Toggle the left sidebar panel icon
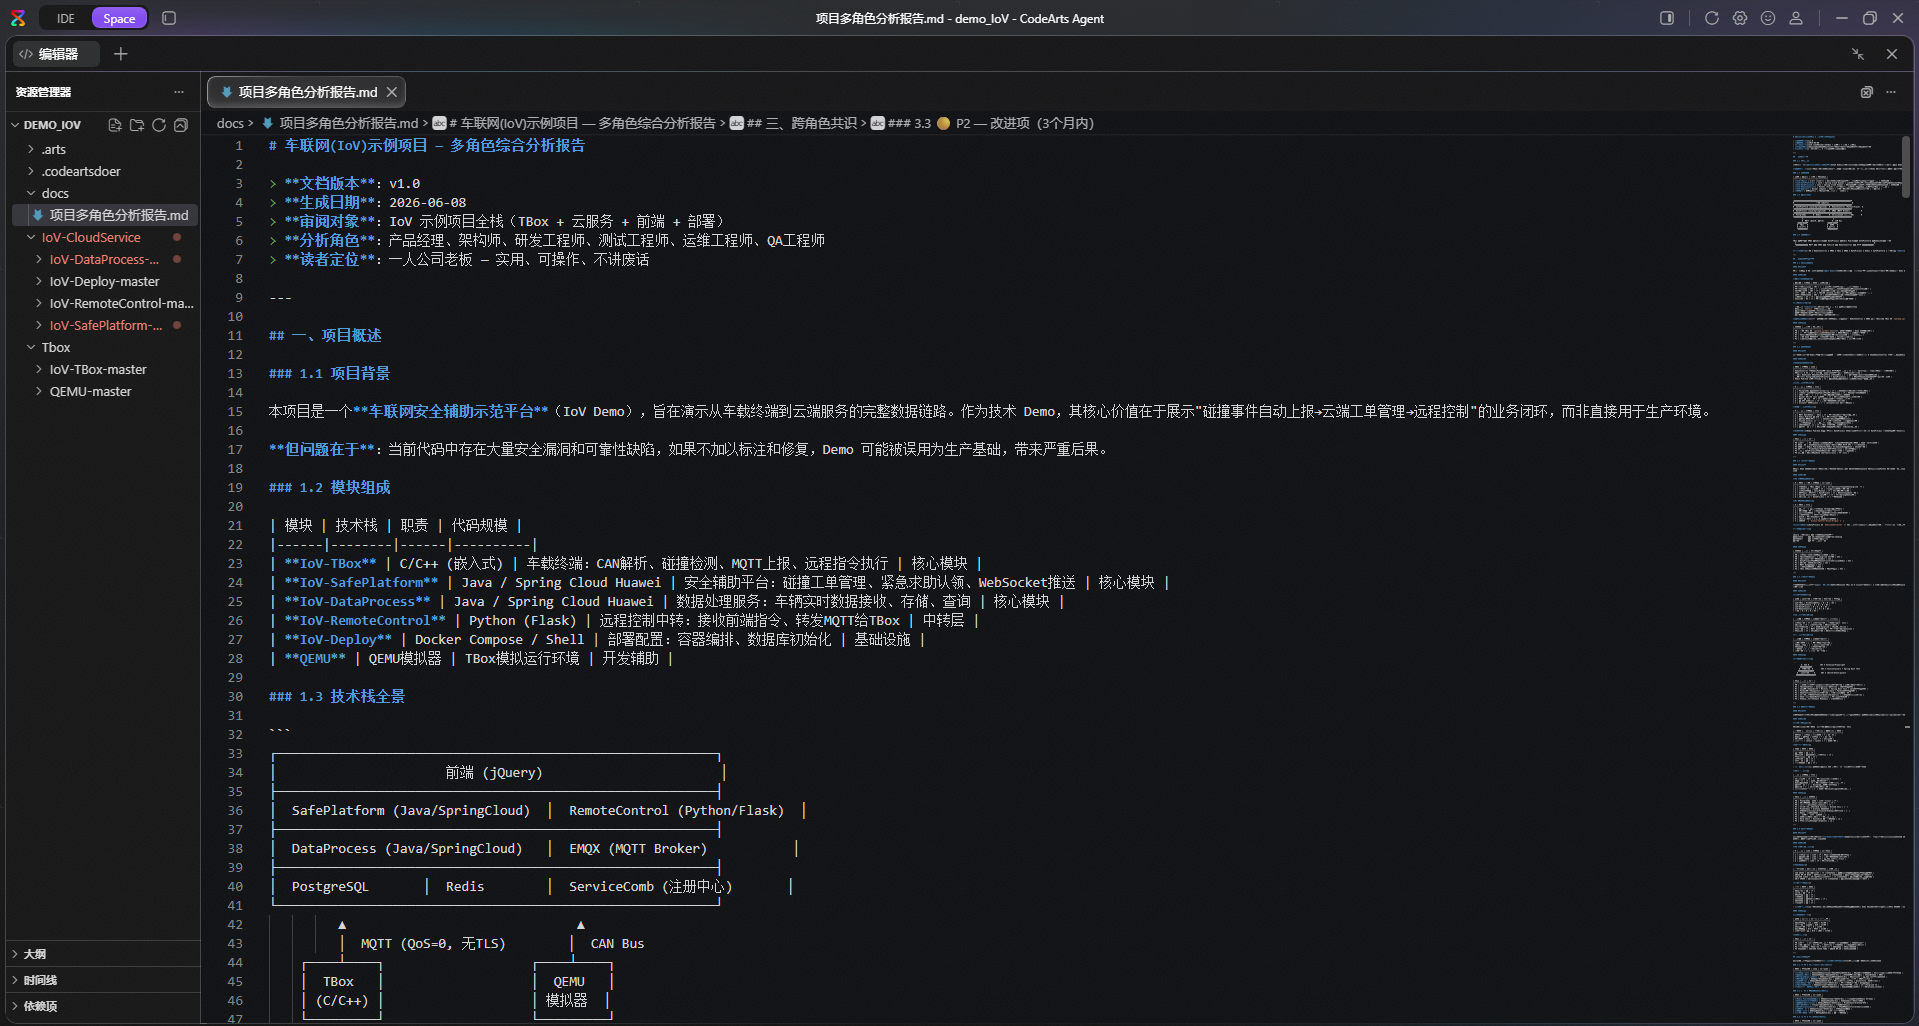The height and width of the screenshot is (1026, 1919). click(169, 18)
